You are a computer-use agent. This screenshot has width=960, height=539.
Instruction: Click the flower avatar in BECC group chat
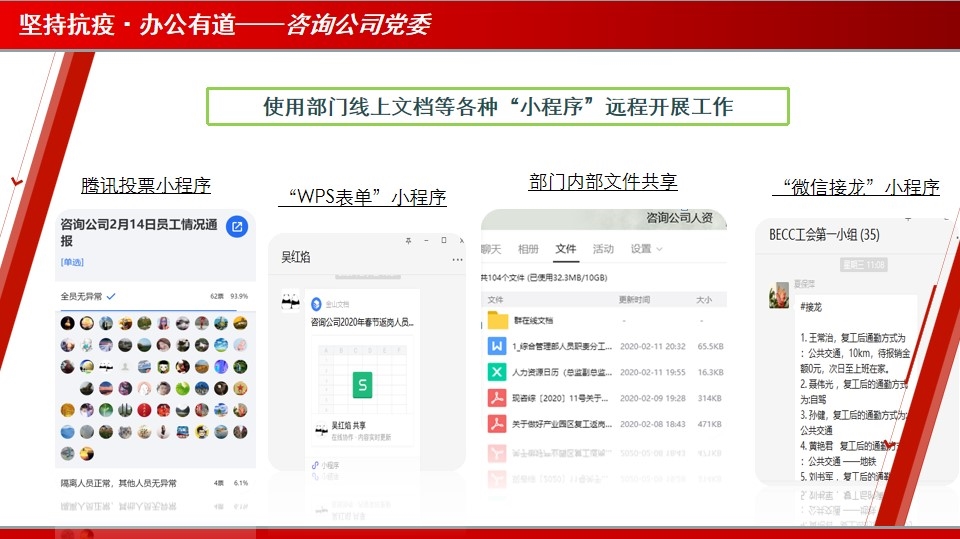[x=779, y=295]
